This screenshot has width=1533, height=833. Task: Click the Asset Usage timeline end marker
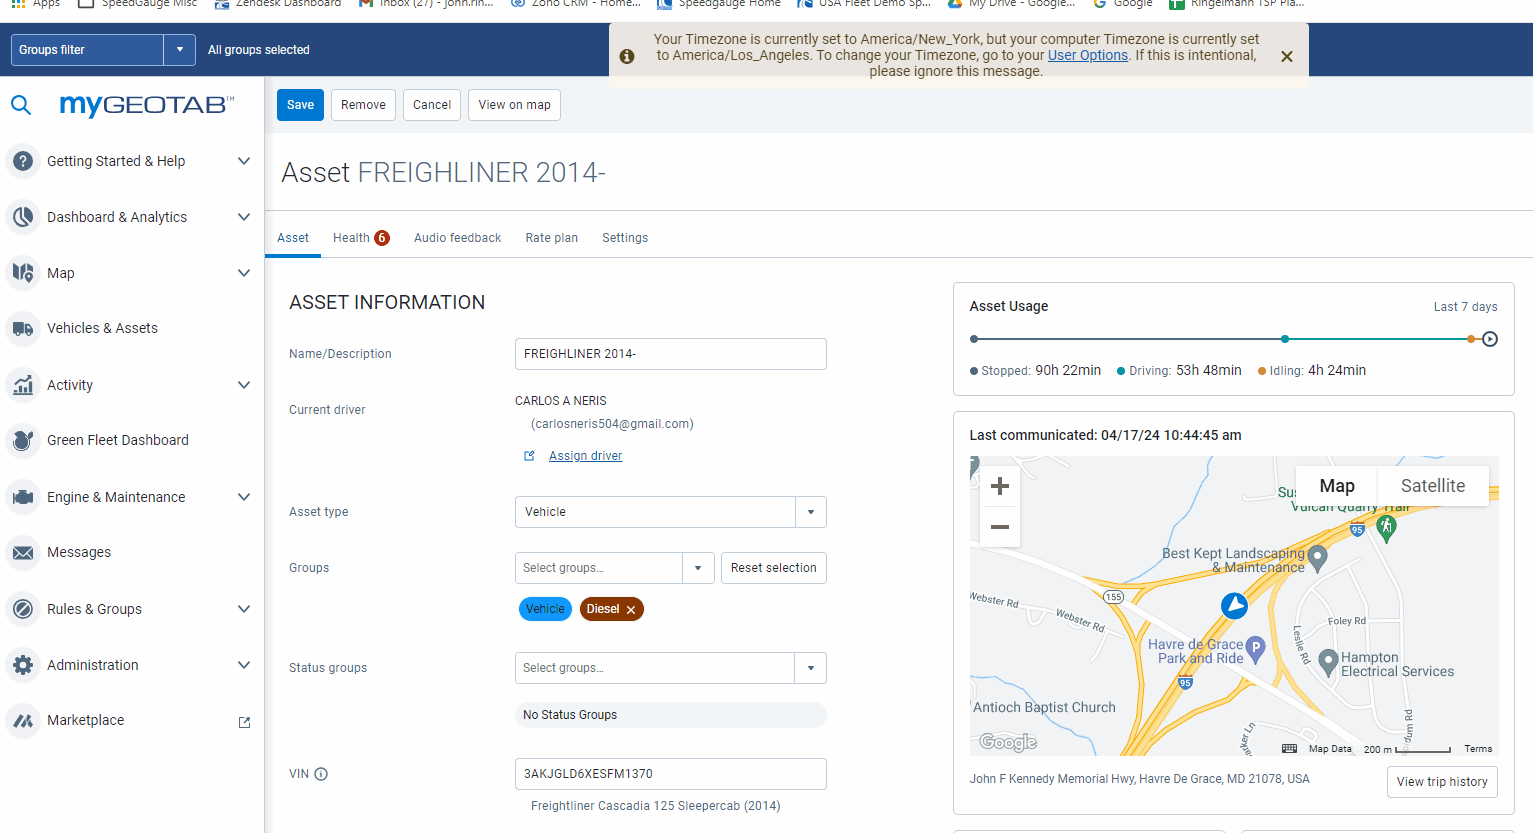[x=1490, y=339]
